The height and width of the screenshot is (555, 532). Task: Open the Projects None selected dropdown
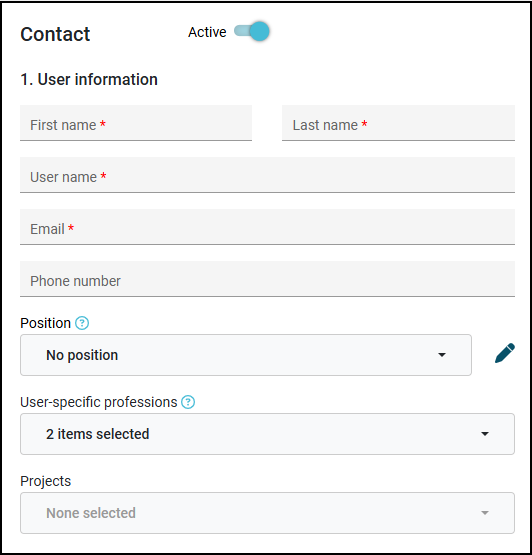point(267,513)
